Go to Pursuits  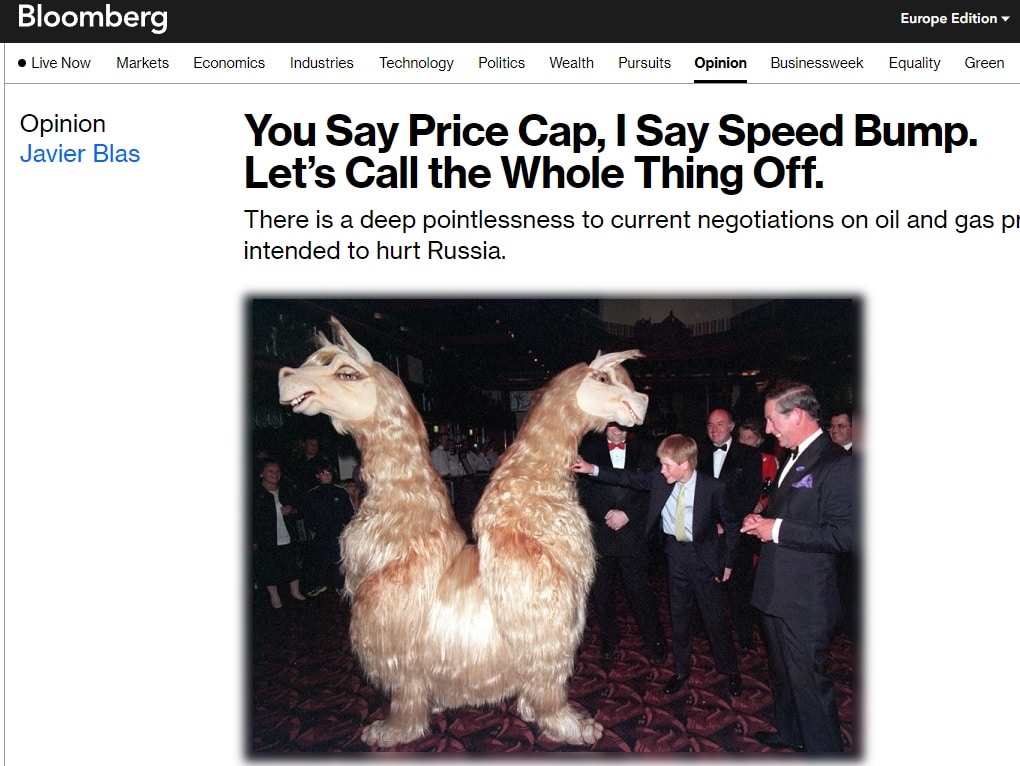pyautogui.click(x=644, y=63)
